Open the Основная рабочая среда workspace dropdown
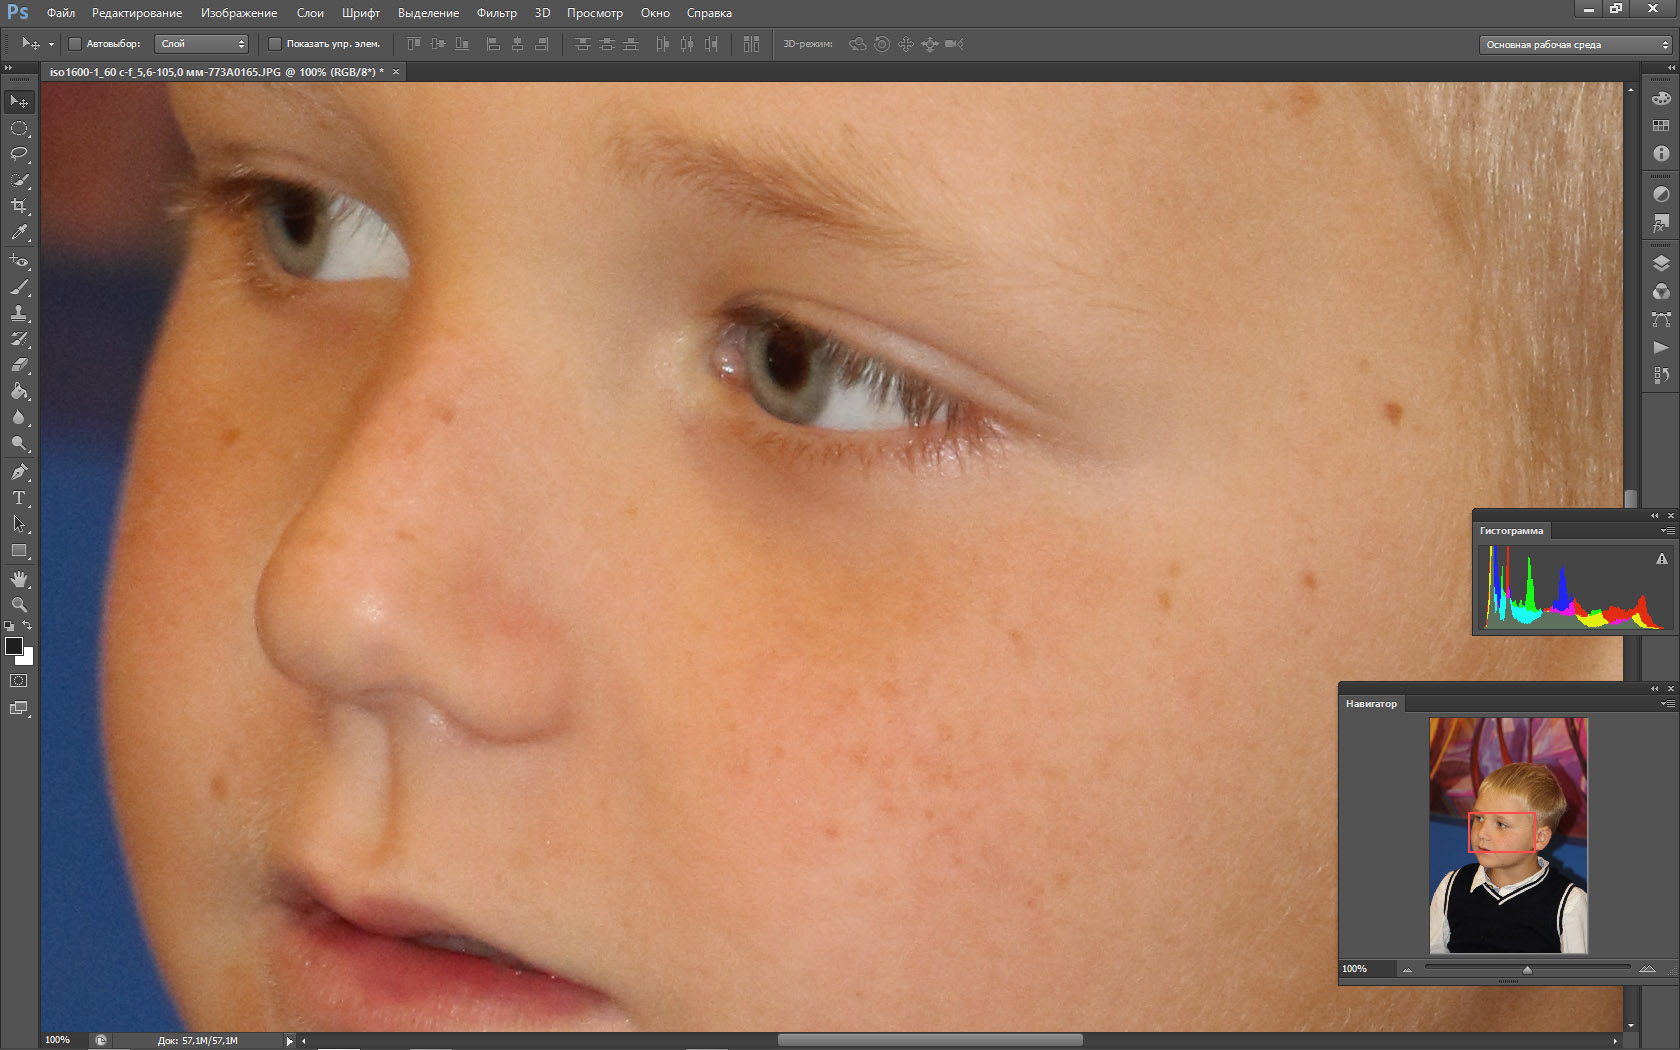 (1575, 44)
